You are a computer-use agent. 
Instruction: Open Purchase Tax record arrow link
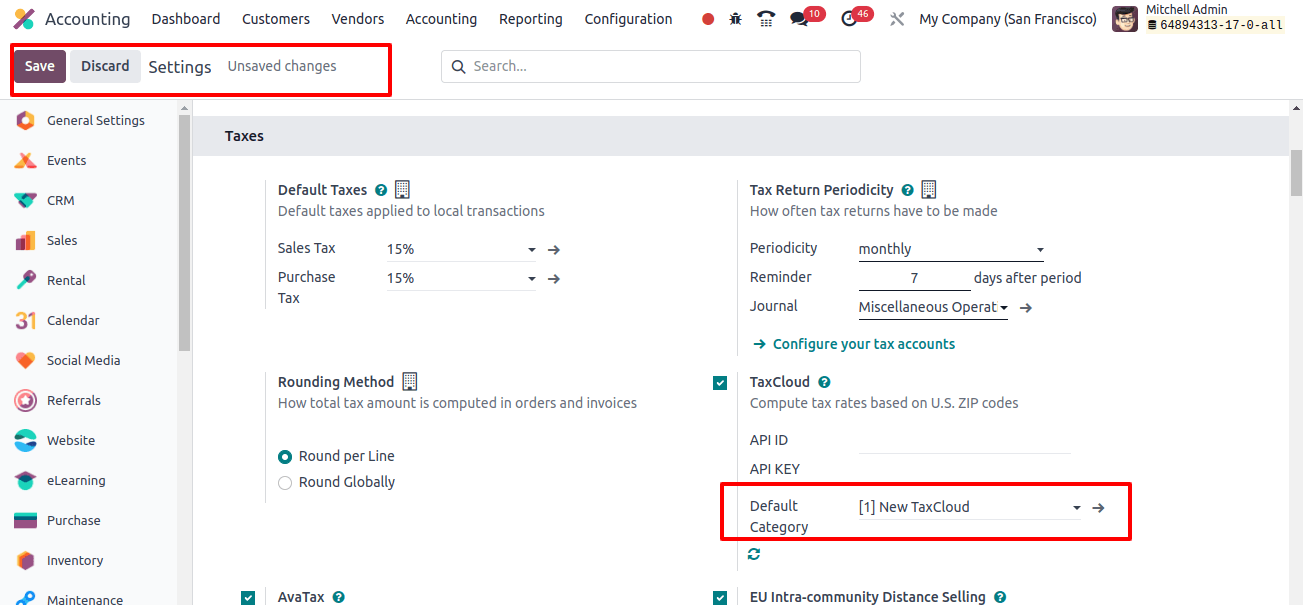(x=554, y=279)
